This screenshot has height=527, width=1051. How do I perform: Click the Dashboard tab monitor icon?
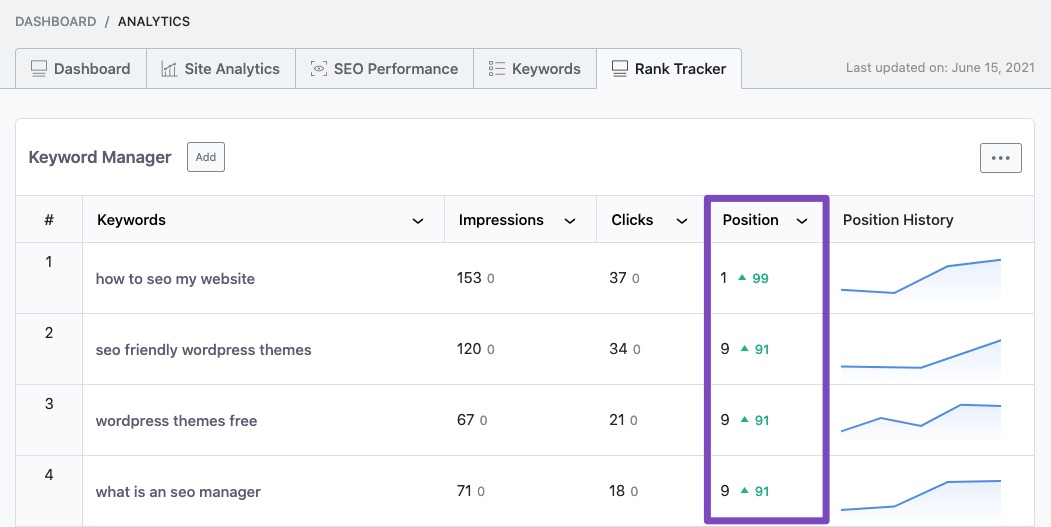(x=39, y=69)
